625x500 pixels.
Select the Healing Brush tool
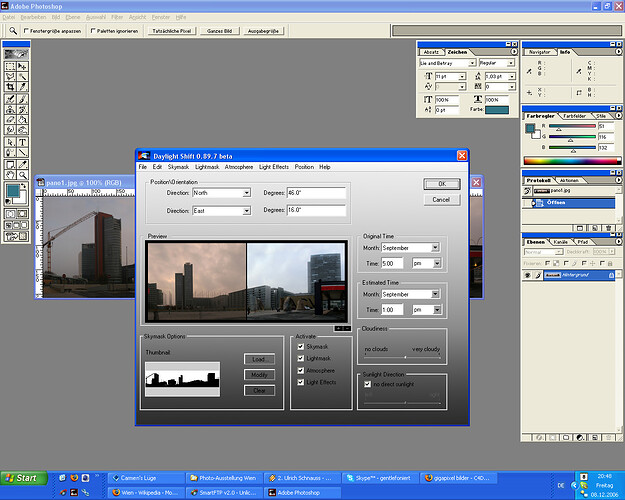pyautogui.click(x=10, y=99)
